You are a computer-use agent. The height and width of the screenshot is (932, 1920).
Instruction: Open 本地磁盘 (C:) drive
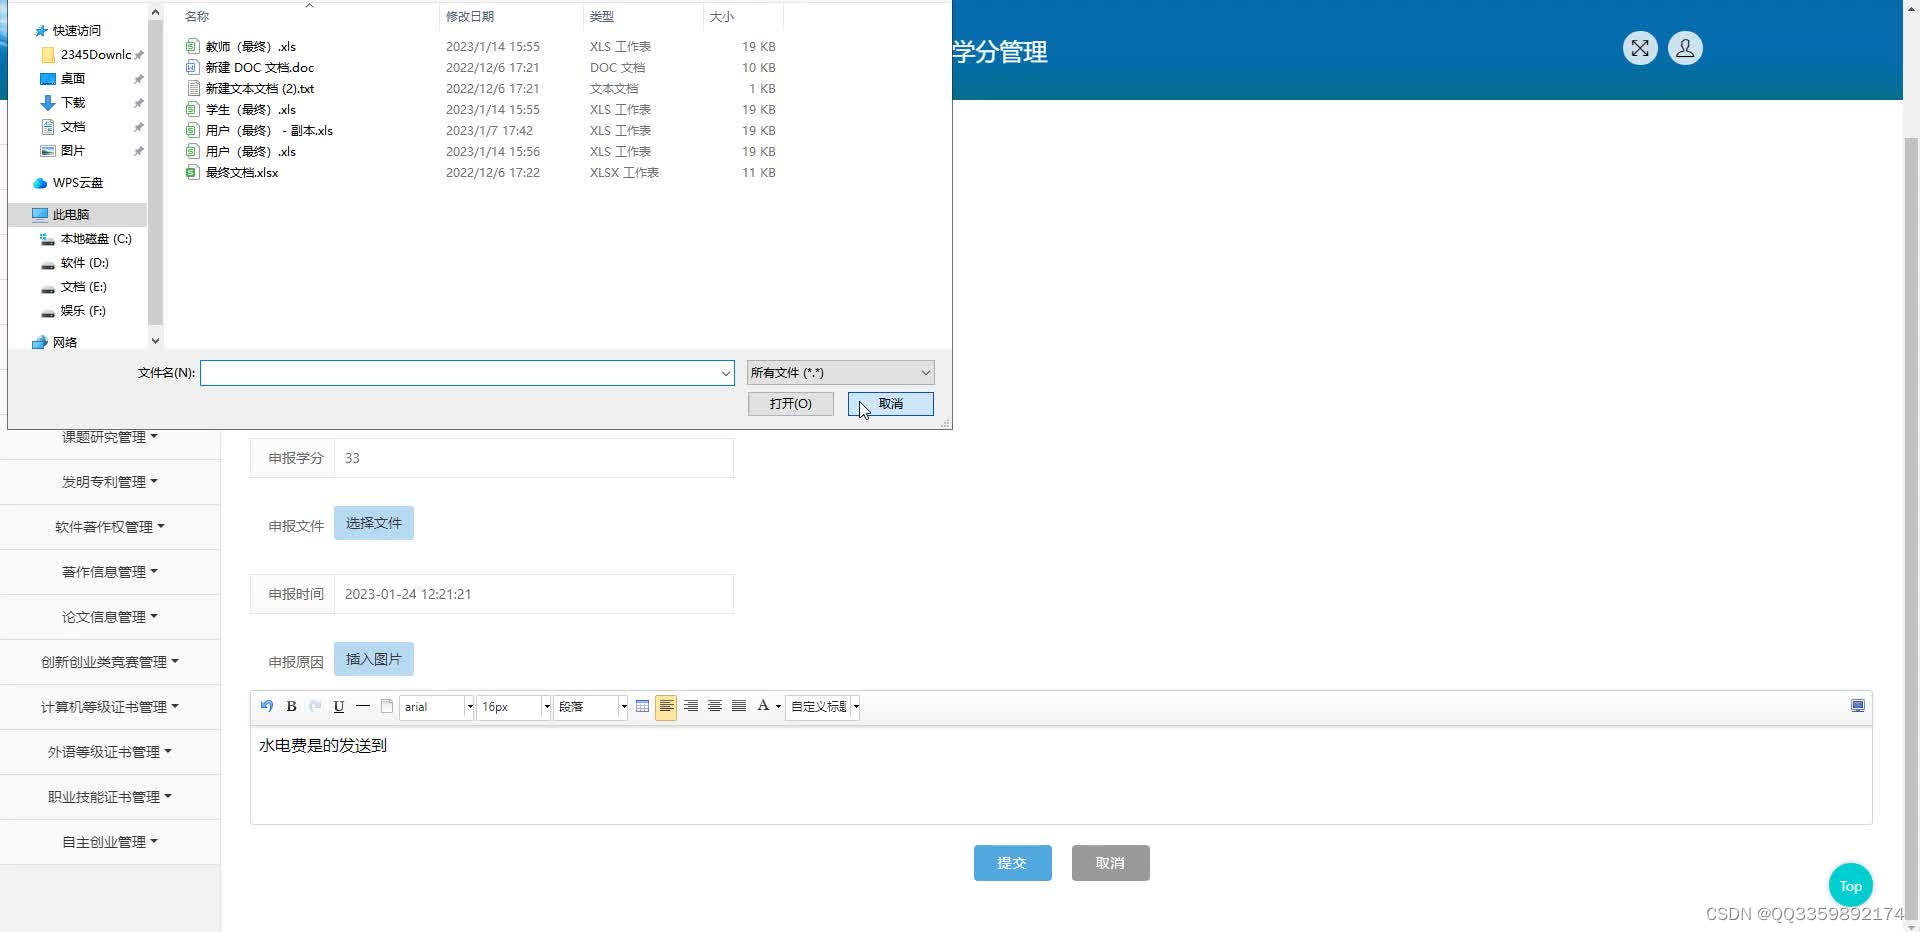tap(95, 239)
